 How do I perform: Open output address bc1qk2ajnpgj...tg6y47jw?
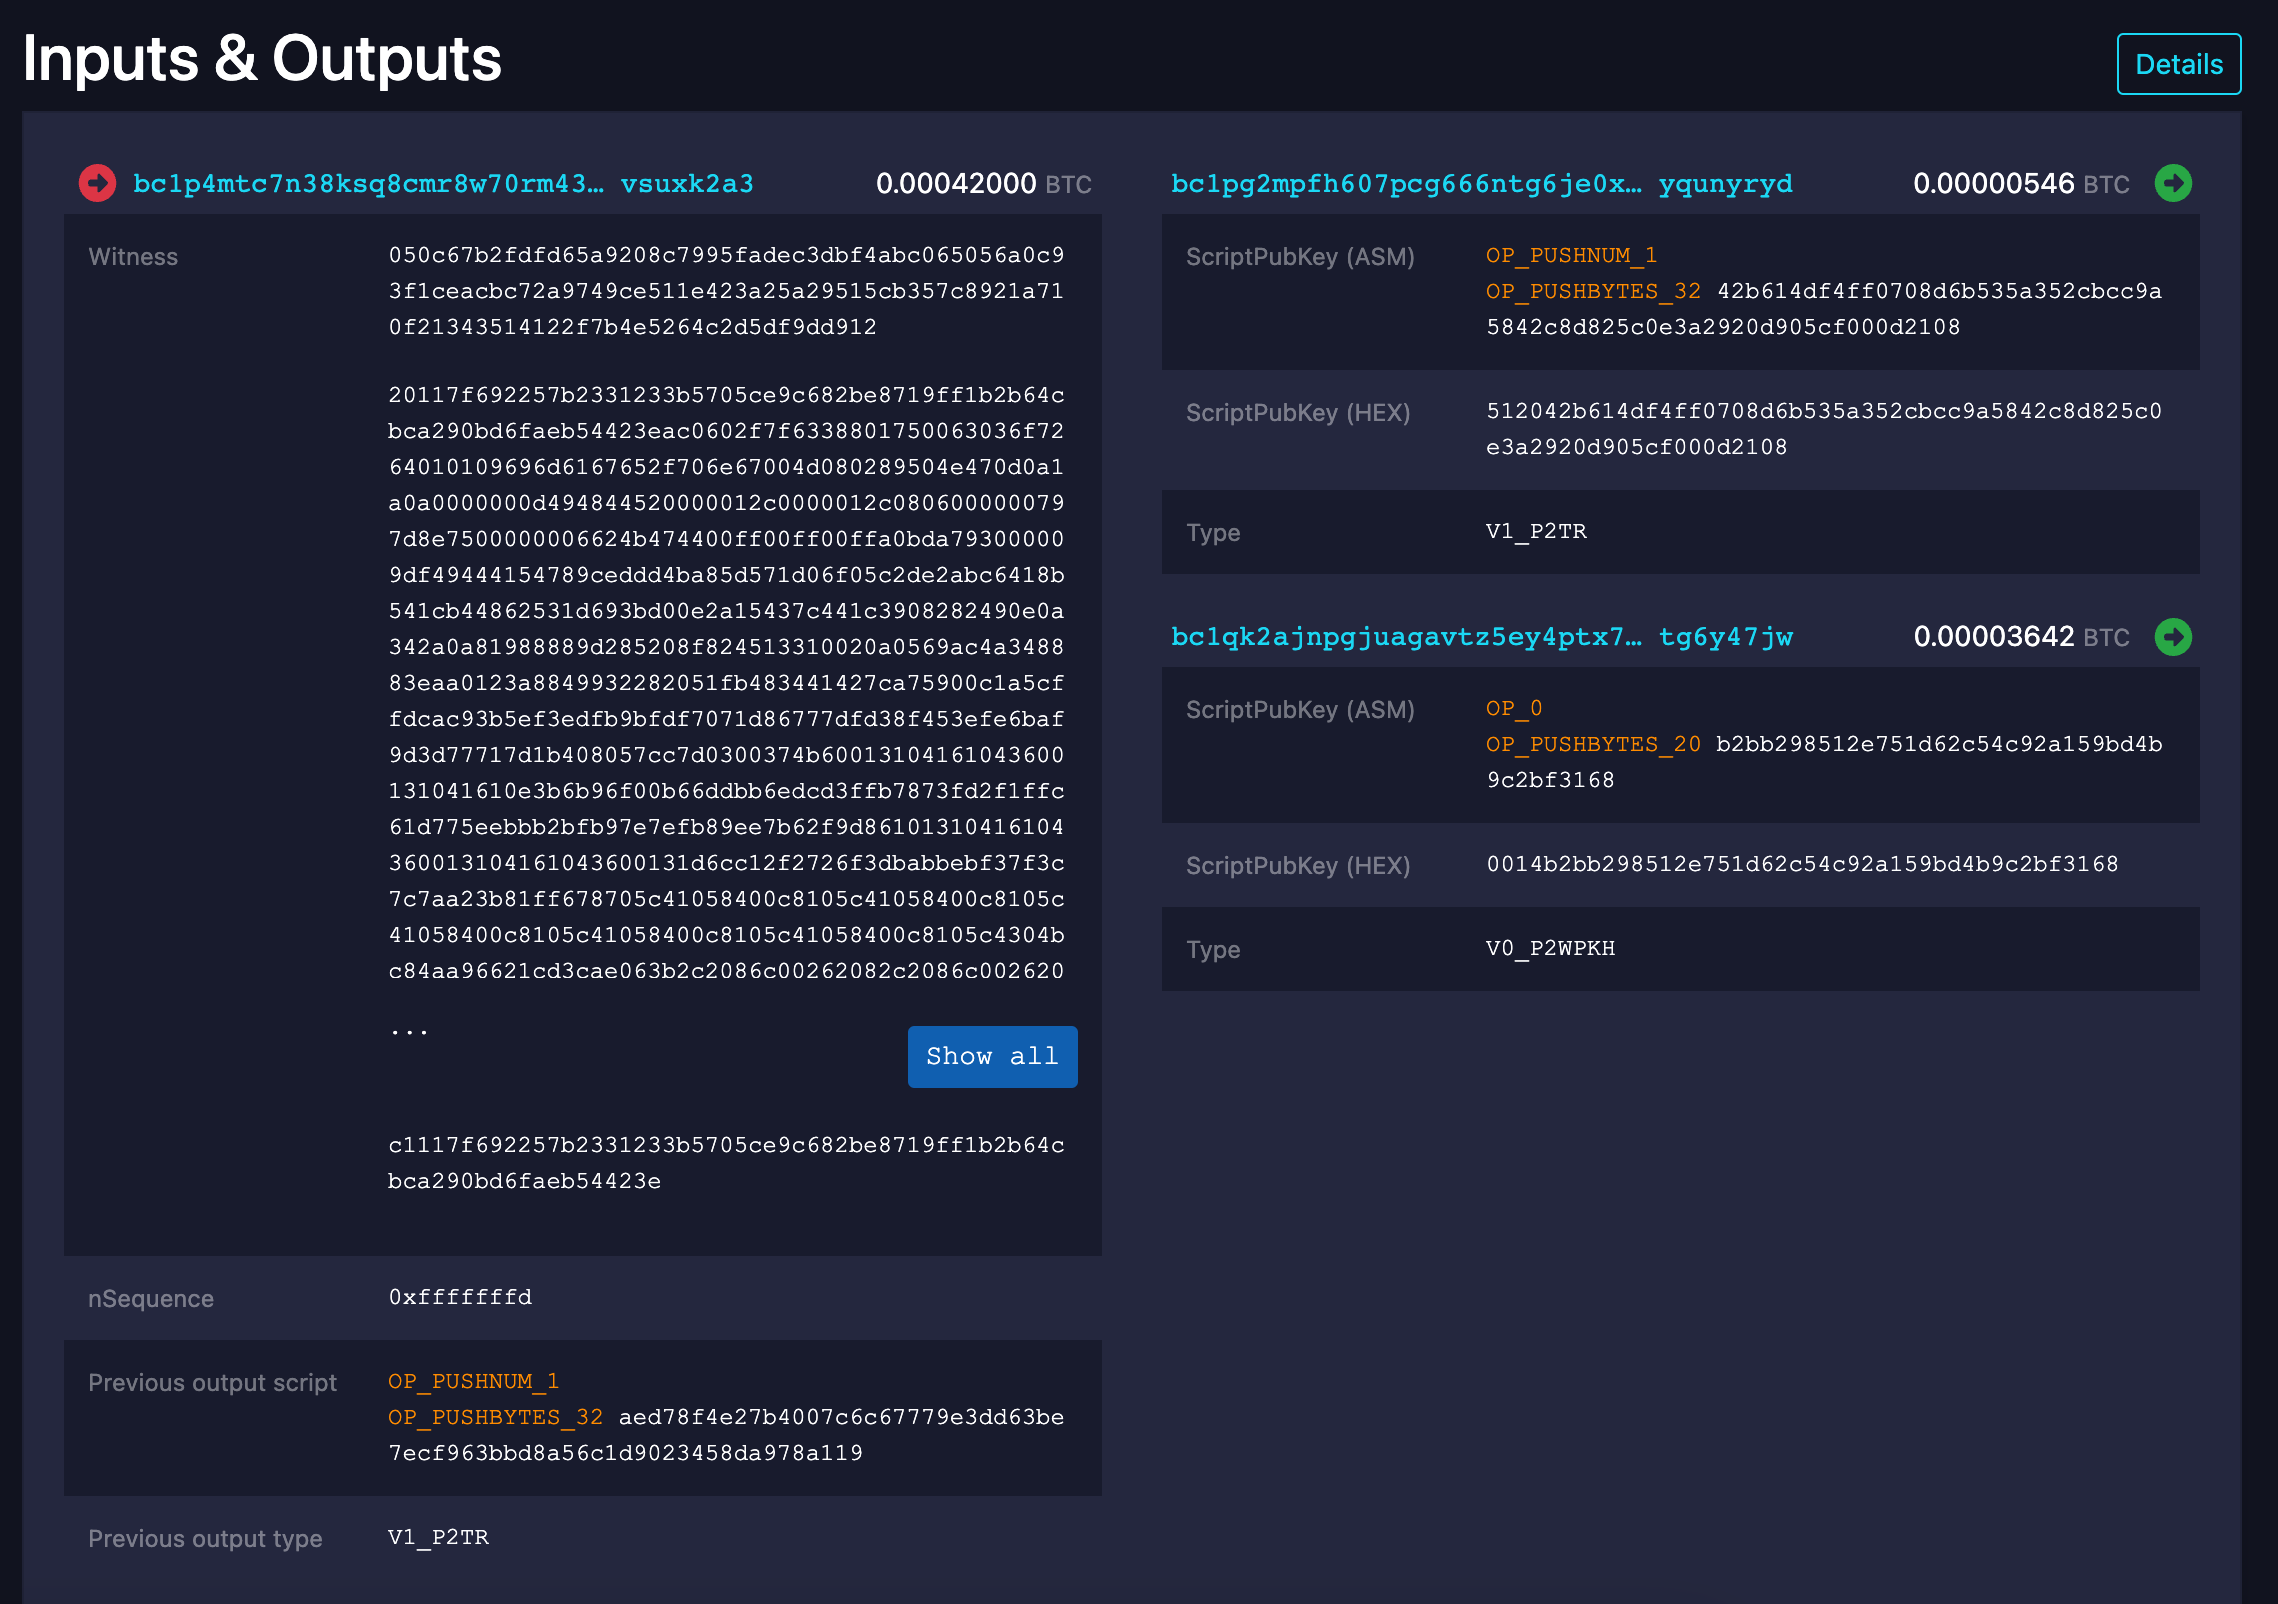(1481, 637)
